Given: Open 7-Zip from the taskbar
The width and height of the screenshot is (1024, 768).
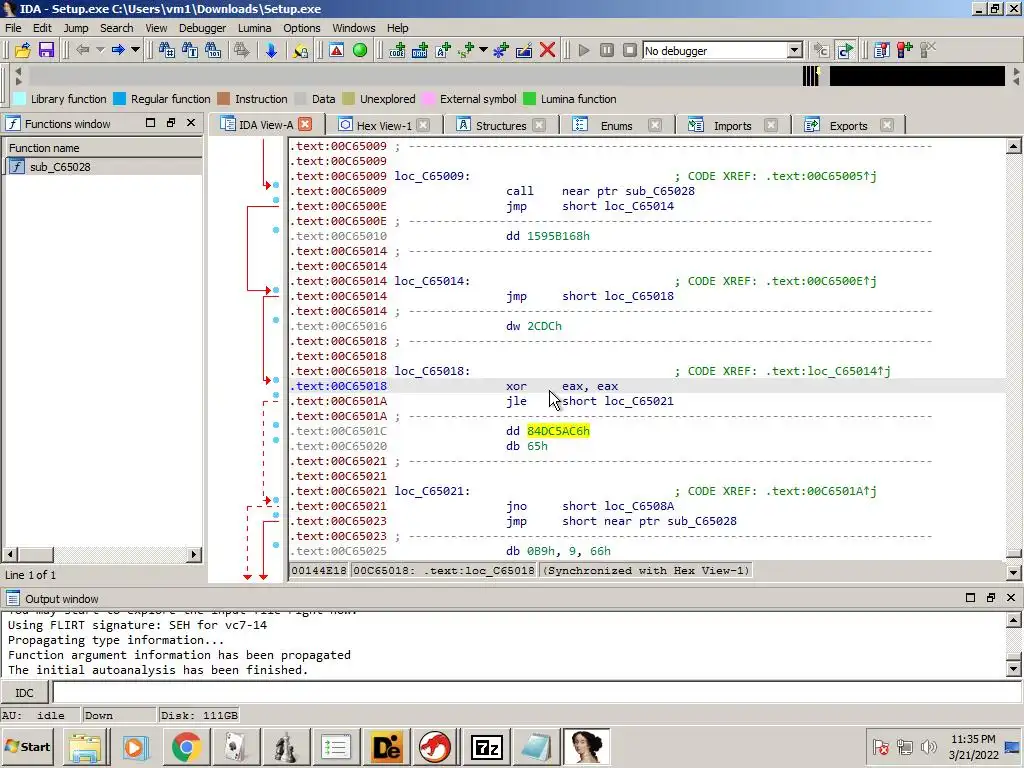Looking at the screenshot, I should 487,746.
